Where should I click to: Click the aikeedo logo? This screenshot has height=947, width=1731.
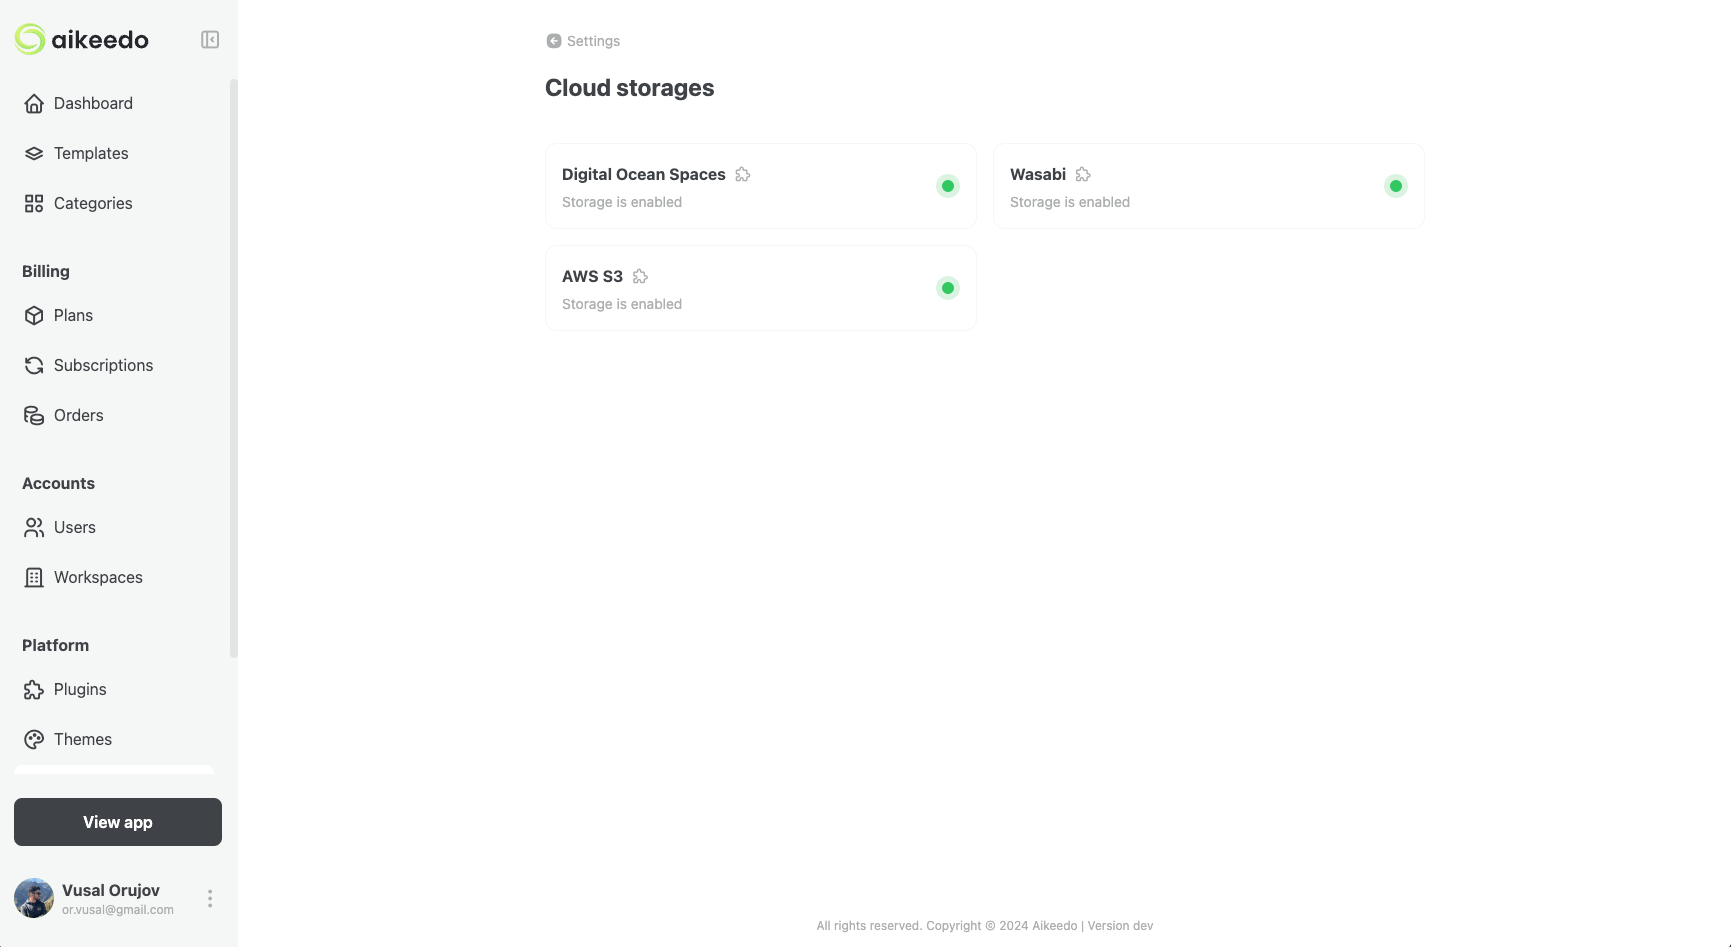(81, 40)
